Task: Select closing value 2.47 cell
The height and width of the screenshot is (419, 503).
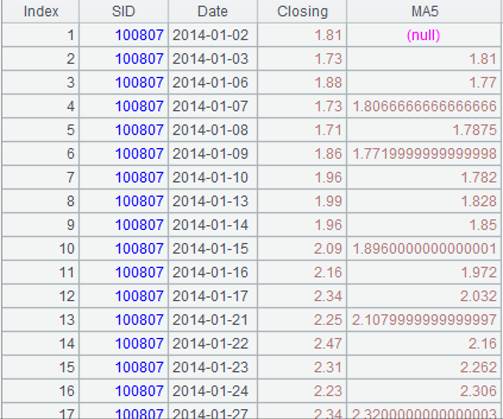Action: coord(302,343)
